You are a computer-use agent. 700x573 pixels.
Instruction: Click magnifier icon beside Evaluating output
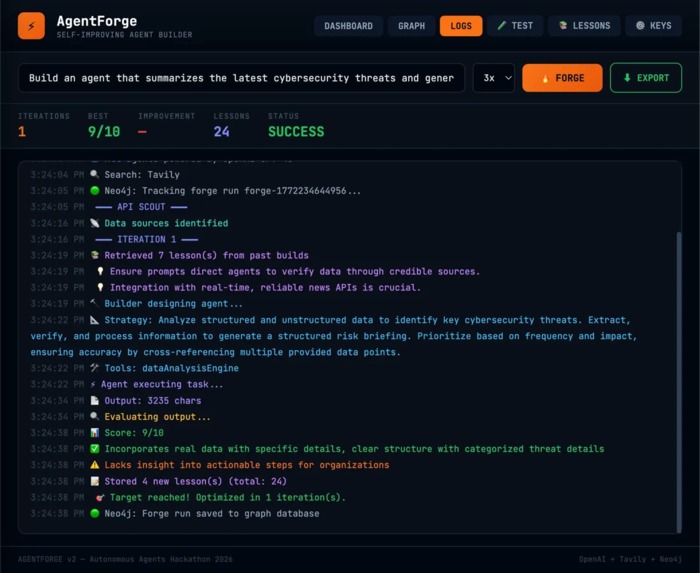tap(95, 416)
